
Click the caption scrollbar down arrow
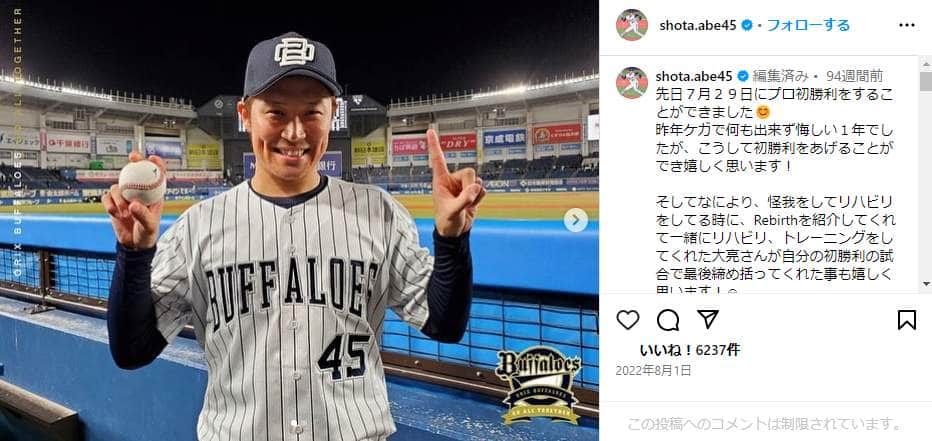(925, 284)
